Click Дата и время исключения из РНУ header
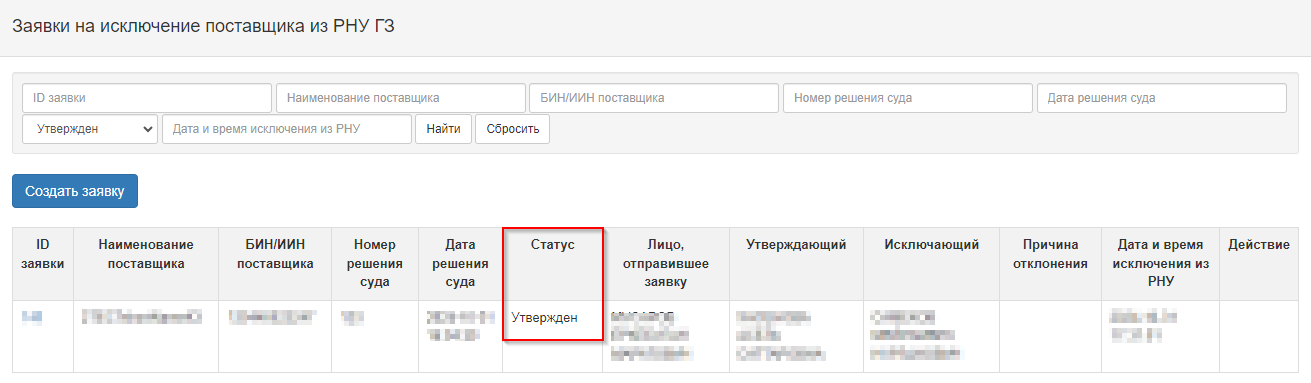 [x=1160, y=263]
